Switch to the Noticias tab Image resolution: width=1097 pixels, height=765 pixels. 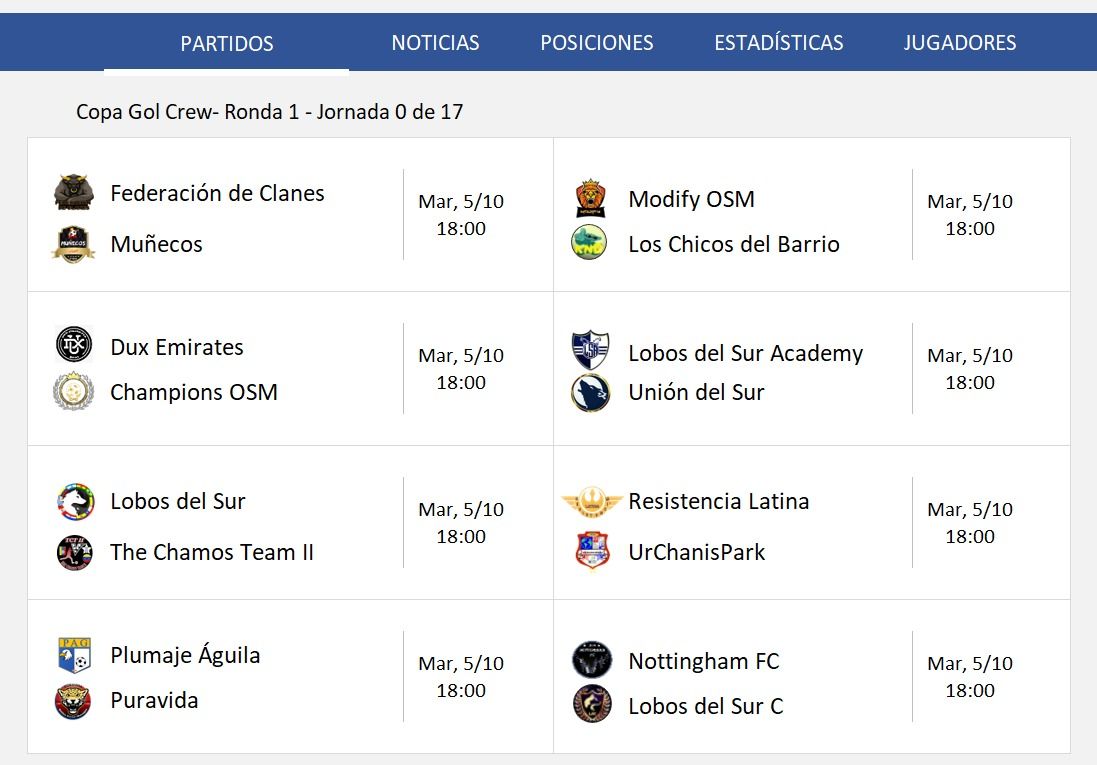click(x=435, y=43)
